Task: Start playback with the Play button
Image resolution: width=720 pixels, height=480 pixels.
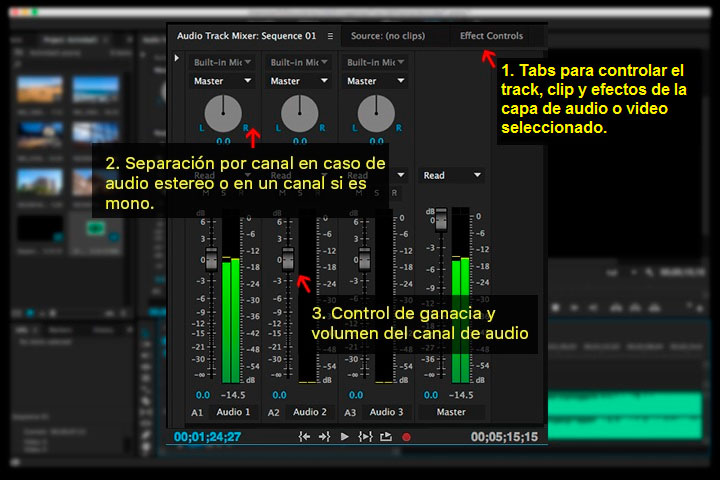Action: (344, 437)
